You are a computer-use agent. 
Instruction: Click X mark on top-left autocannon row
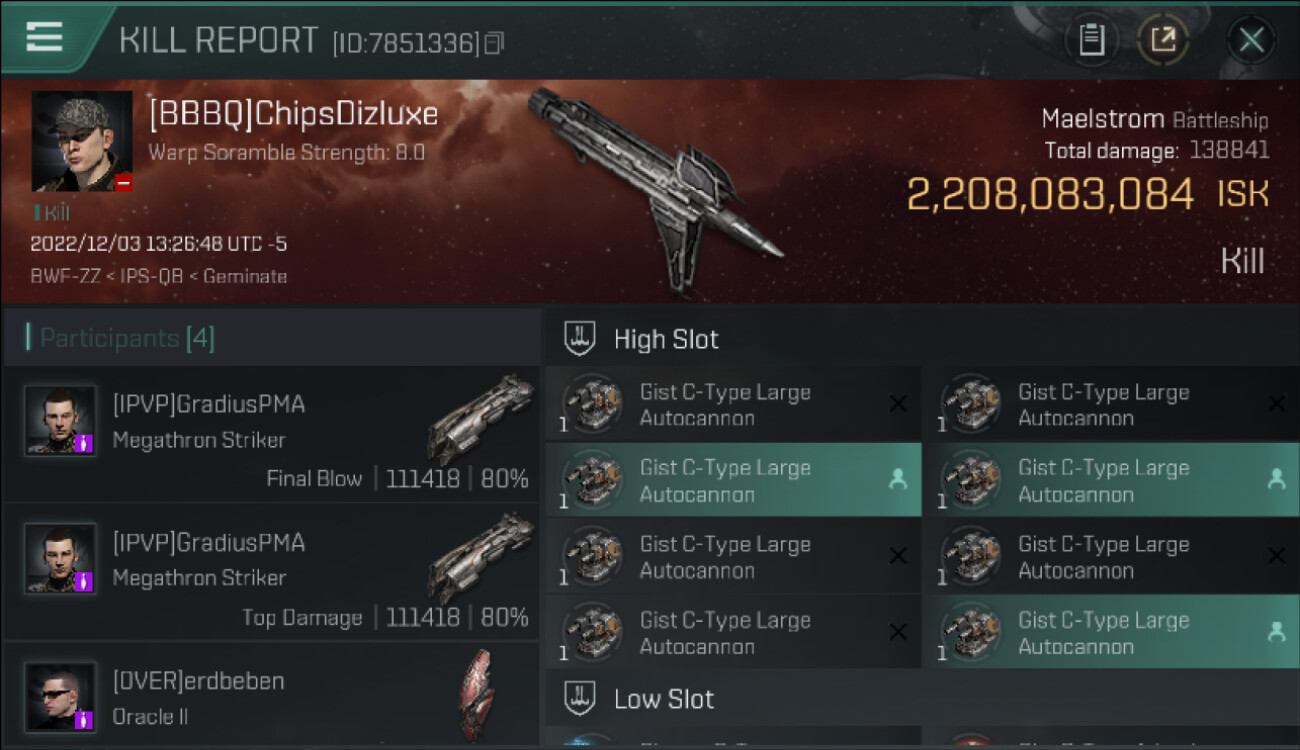(897, 404)
